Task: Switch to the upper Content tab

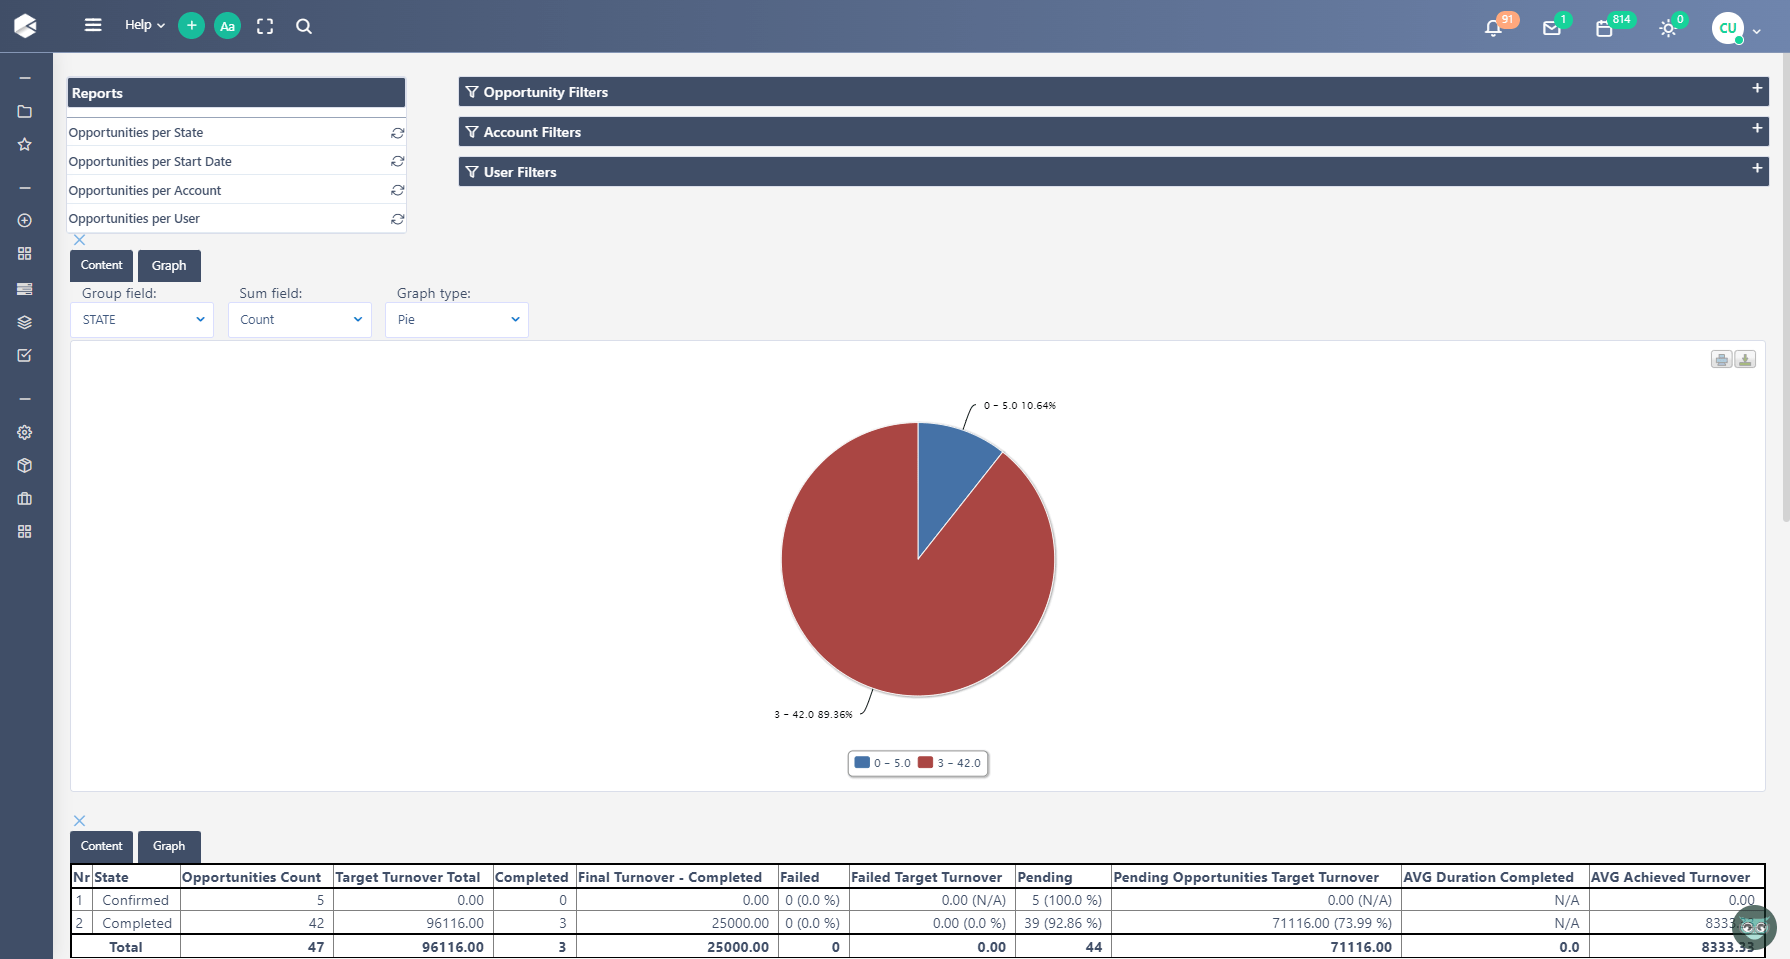Action: [x=101, y=266]
